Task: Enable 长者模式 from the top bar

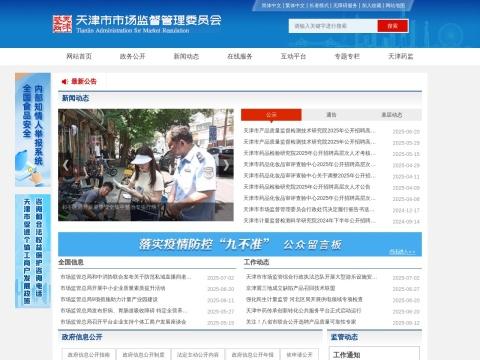Action: (x=319, y=5)
